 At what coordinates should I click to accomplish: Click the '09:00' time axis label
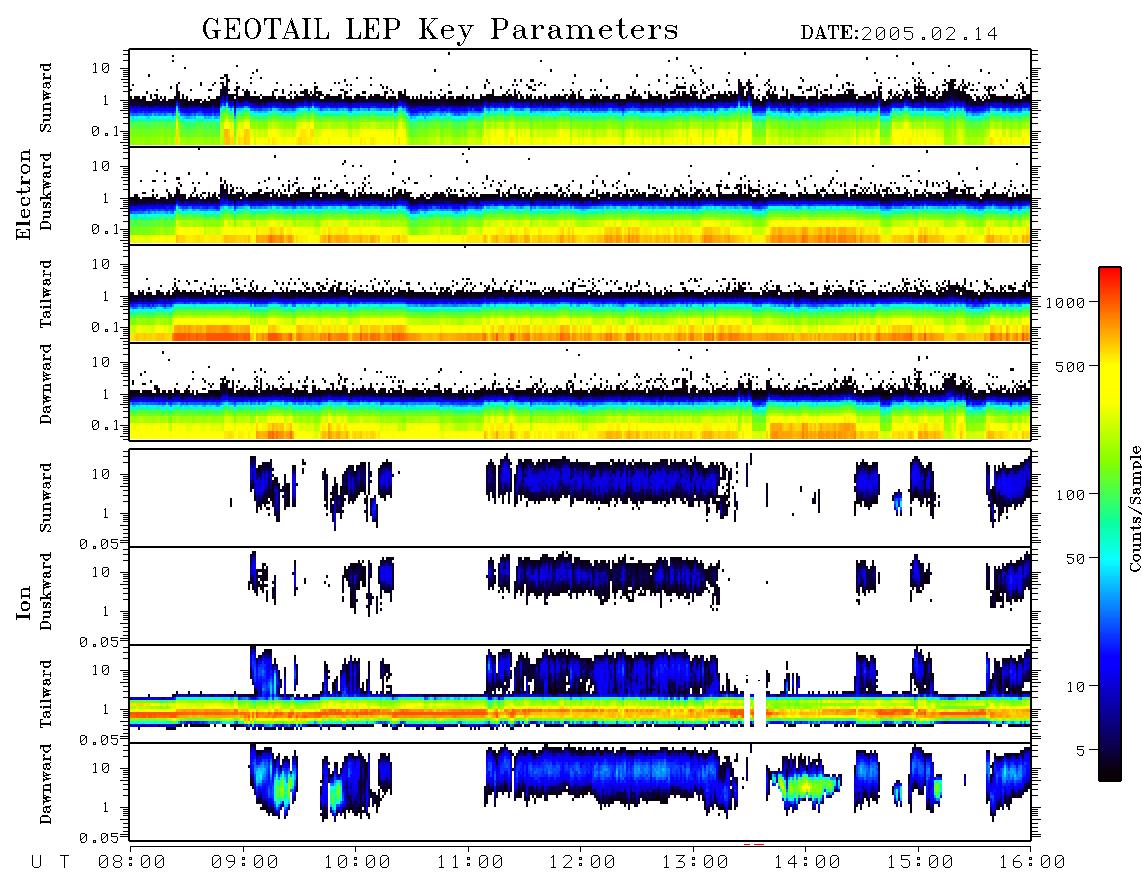(x=245, y=862)
